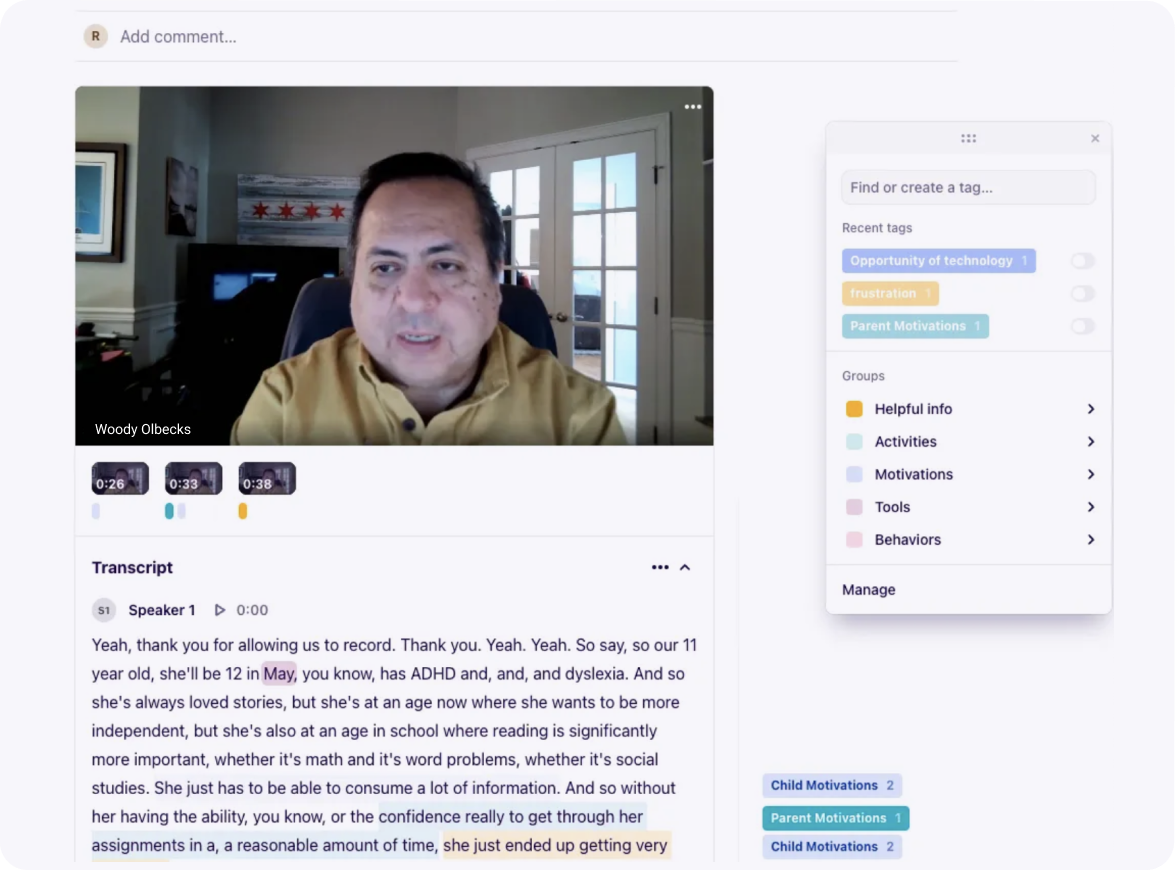Jump to the 0:33 highlight thumbnail
This screenshot has height=870, width=1175.
[x=193, y=479]
